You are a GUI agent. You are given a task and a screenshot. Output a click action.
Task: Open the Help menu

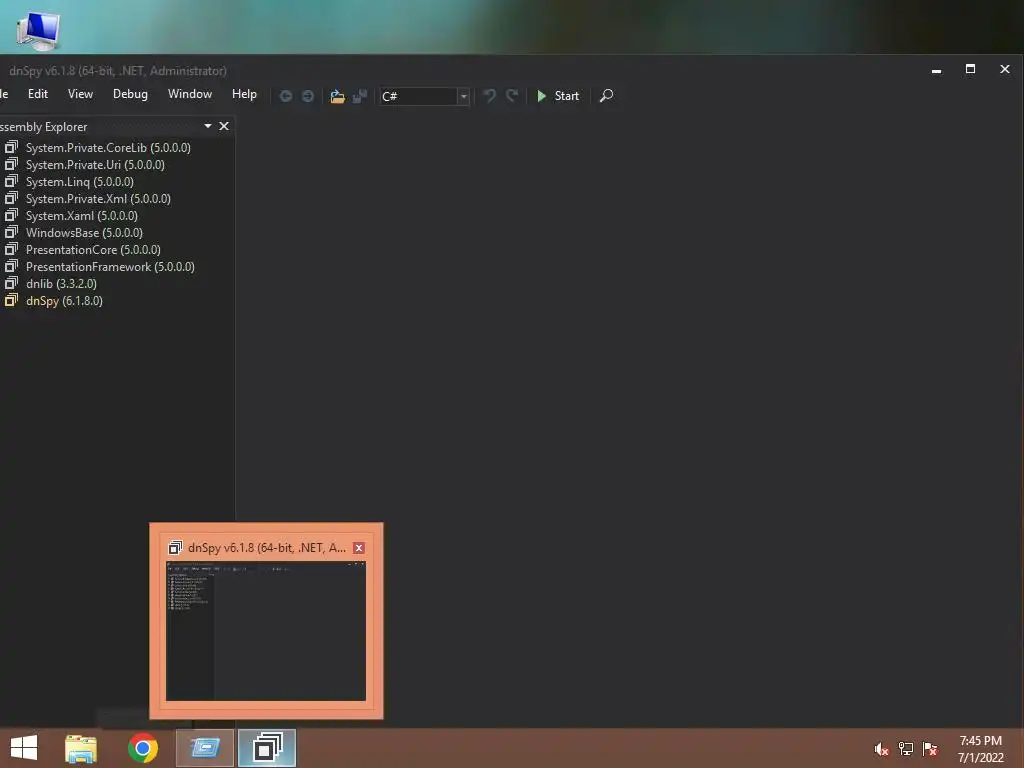point(244,94)
